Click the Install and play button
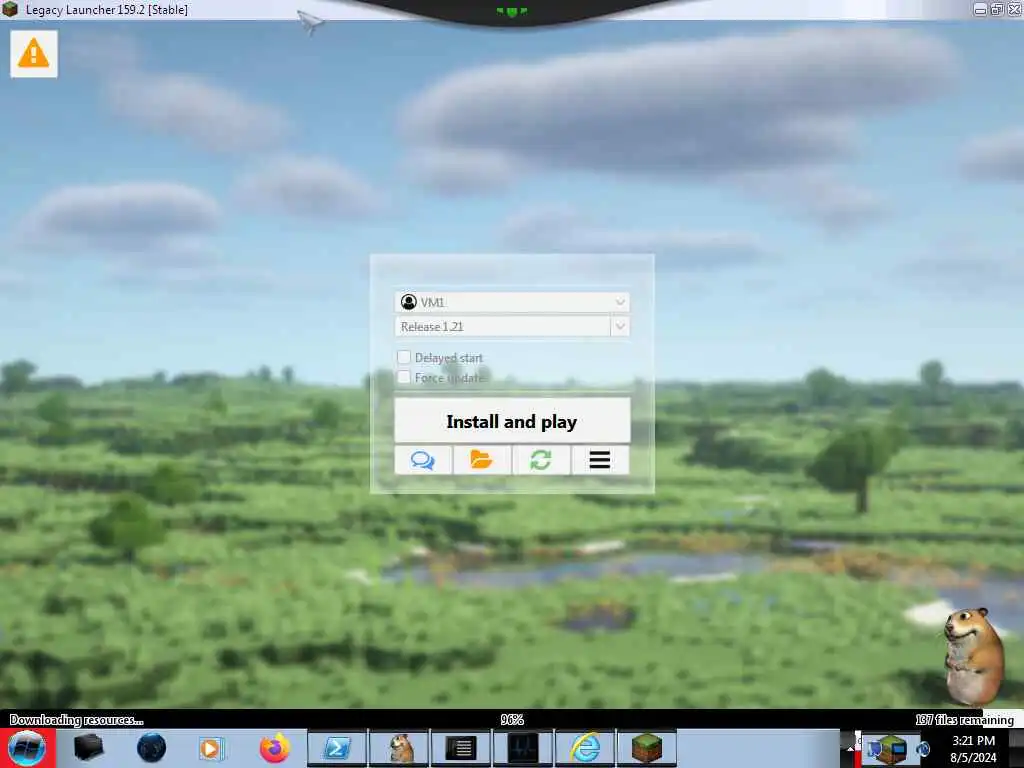This screenshot has width=1024, height=768. (512, 421)
